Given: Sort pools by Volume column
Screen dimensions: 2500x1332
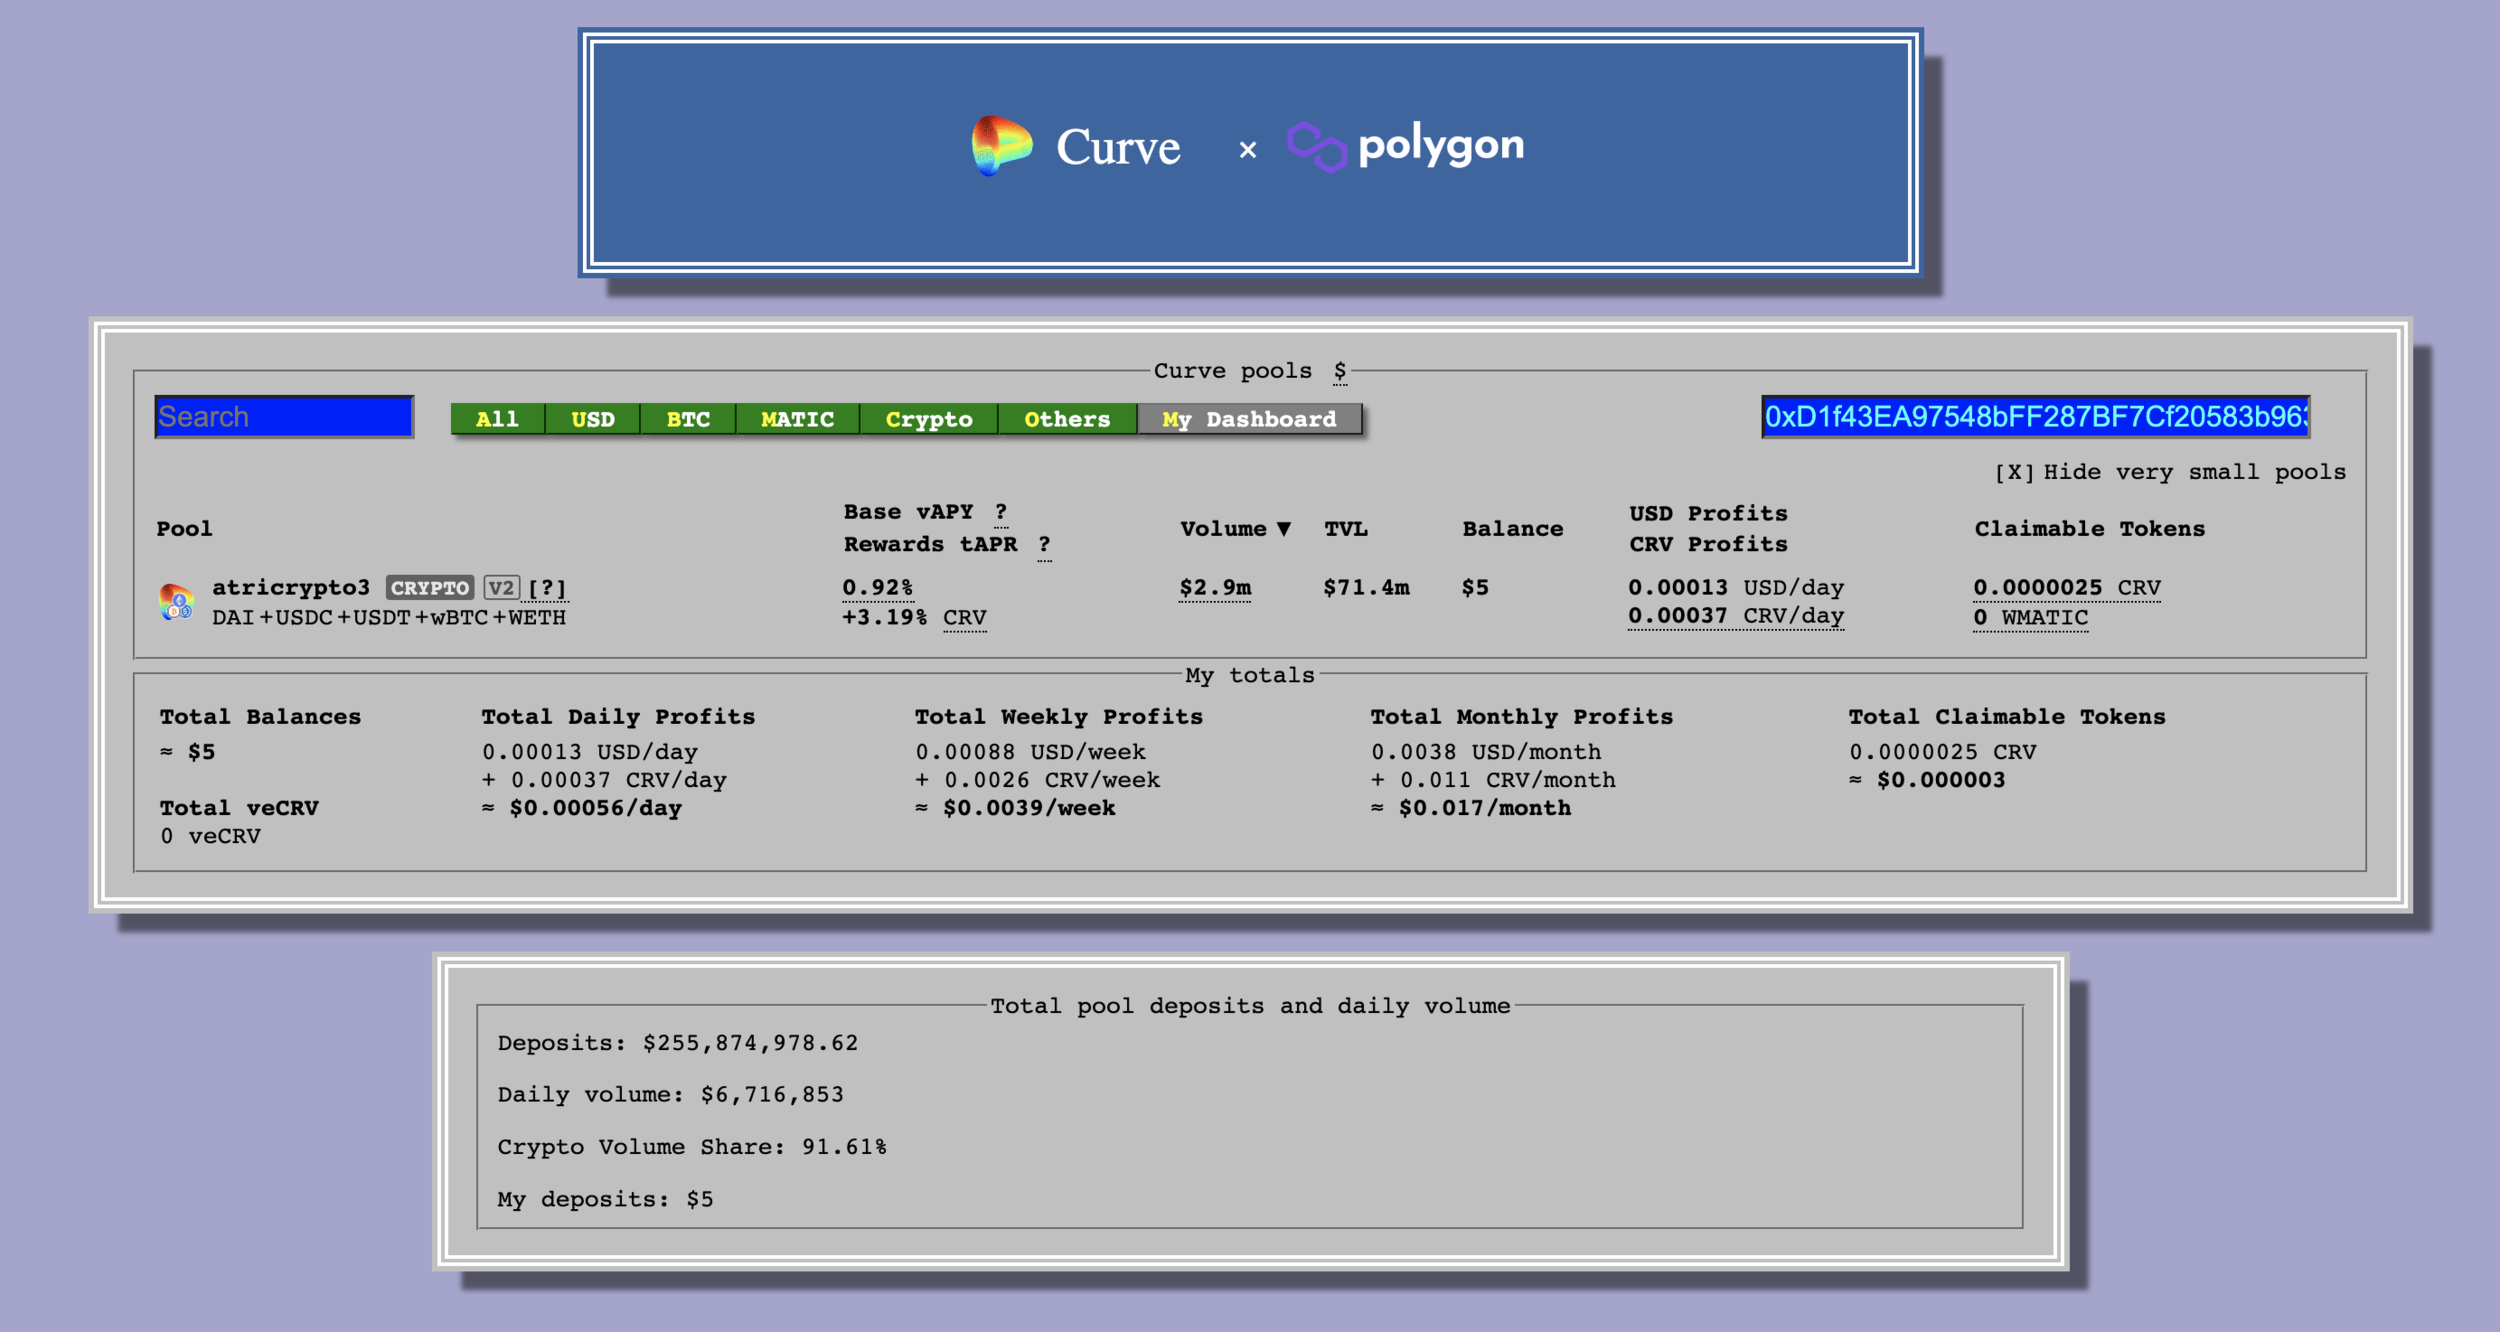Looking at the screenshot, I should tap(1235, 529).
